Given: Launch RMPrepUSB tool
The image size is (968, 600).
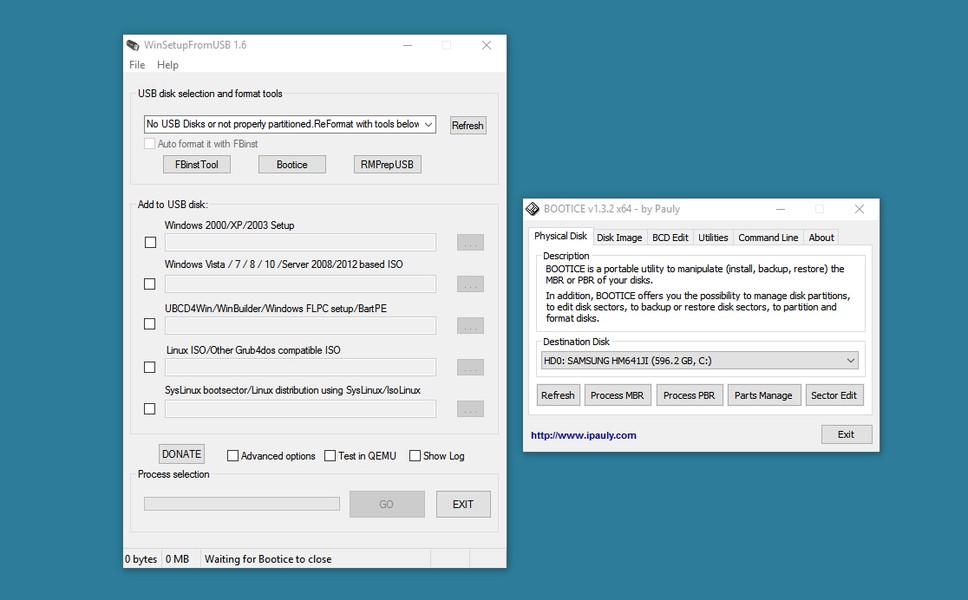Looking at the screenshot, I should click(x=387, y=164).
